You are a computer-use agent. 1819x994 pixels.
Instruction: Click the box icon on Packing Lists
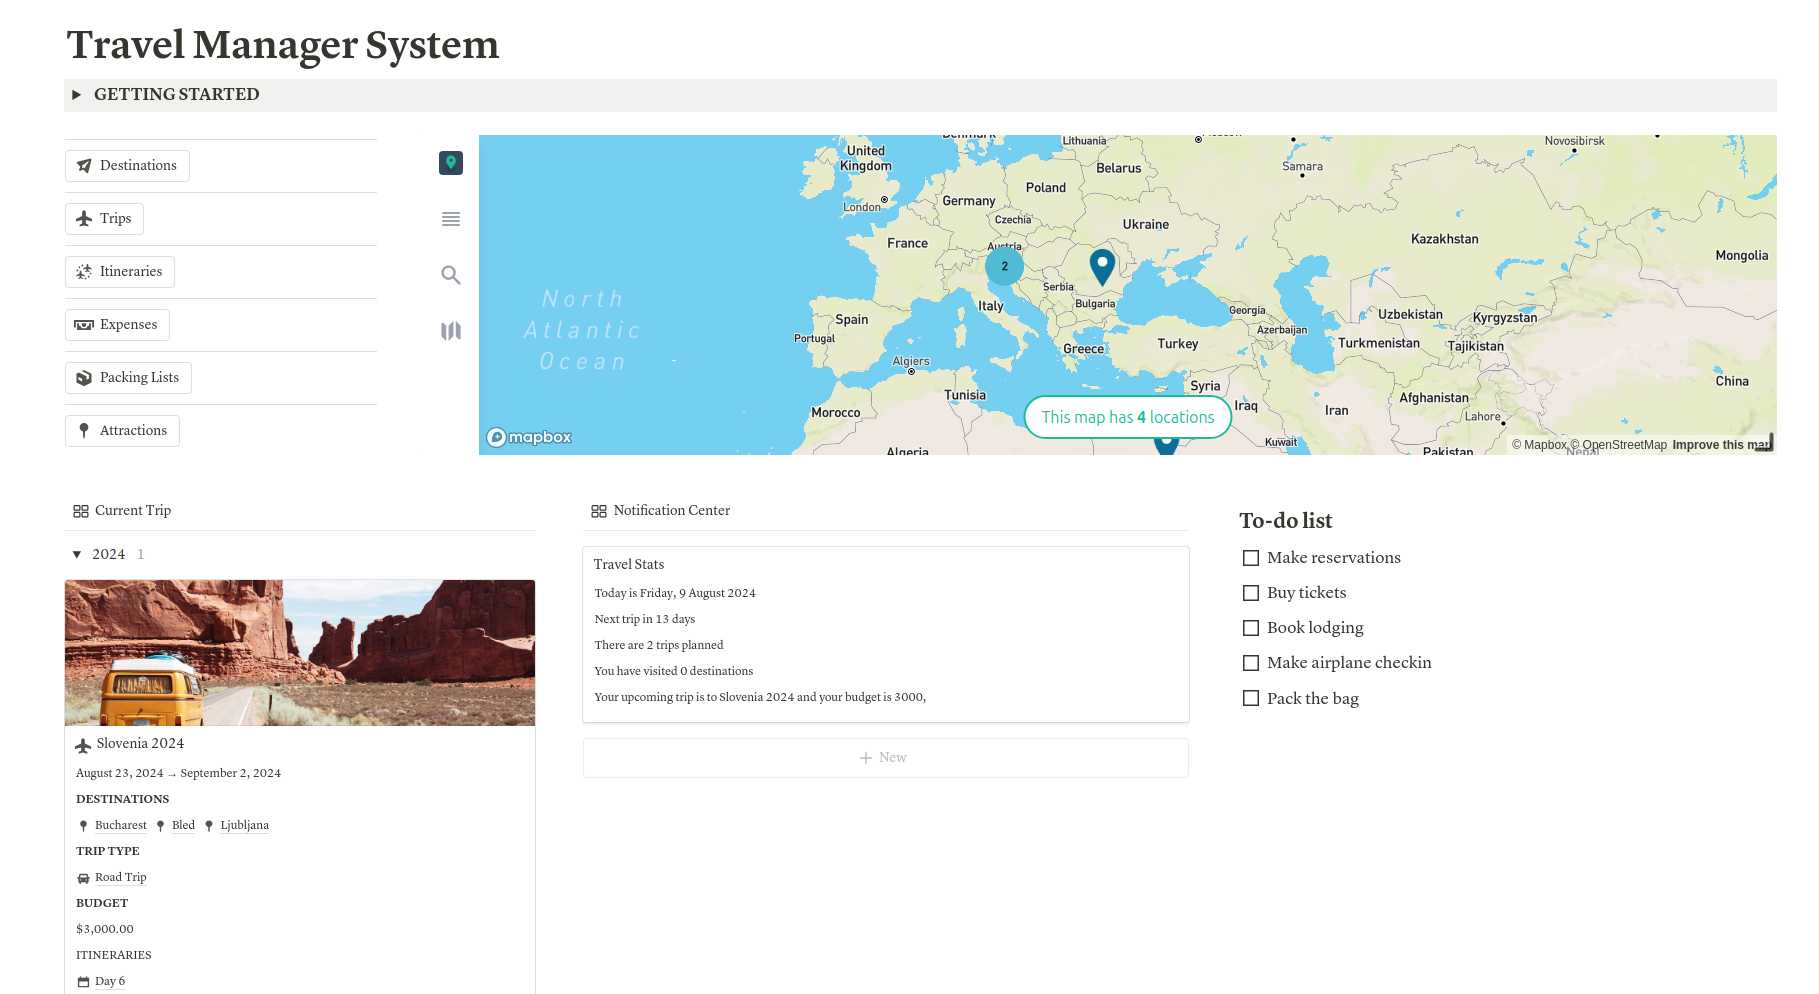pyautogui.click(x=84, y=378)
